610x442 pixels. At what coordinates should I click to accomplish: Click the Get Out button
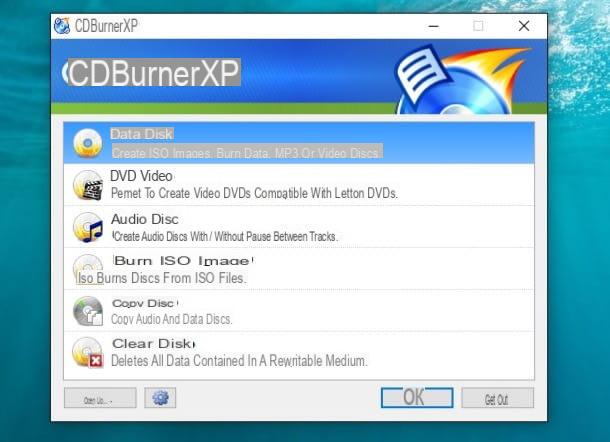[x=497, y=398]
